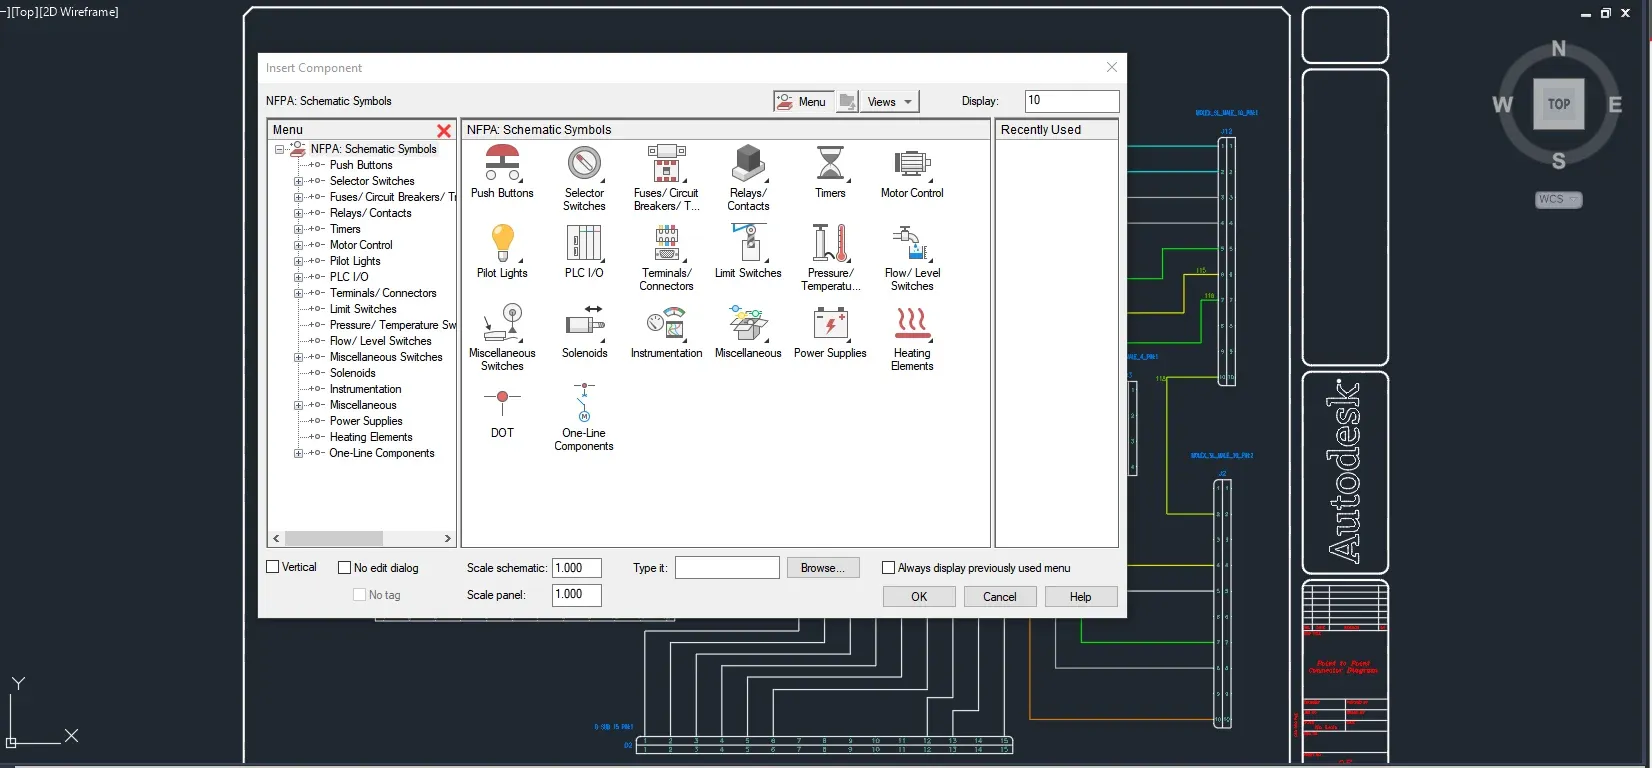Image resolution: width=1652 pixels, height=768 pixels.
Task: Expand the Miscellaneous Switches tree node
Action: click(298, 357)
